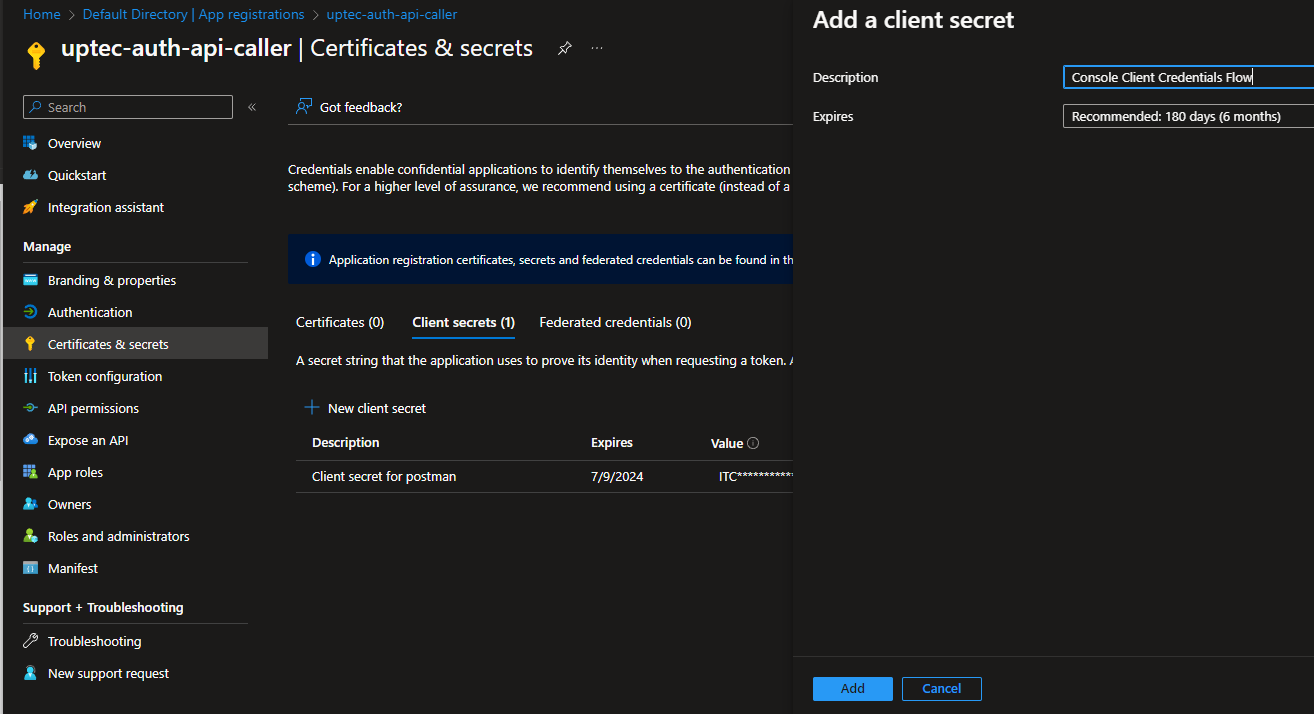The image size is (1314, 714).
Task: Cancel adding the client secret
Action: (x=941, y=688)
